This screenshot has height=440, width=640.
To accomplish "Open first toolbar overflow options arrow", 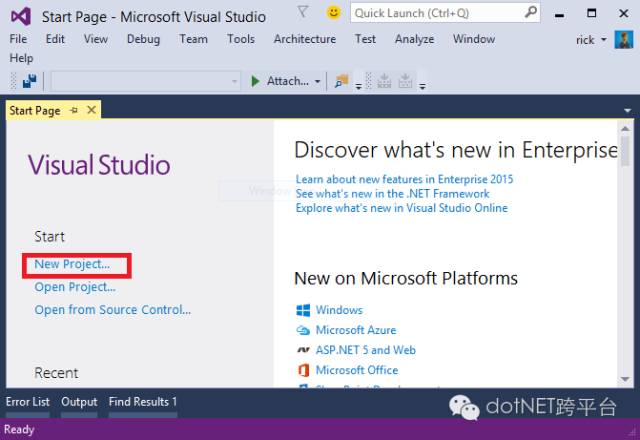I will pos(358,86).
